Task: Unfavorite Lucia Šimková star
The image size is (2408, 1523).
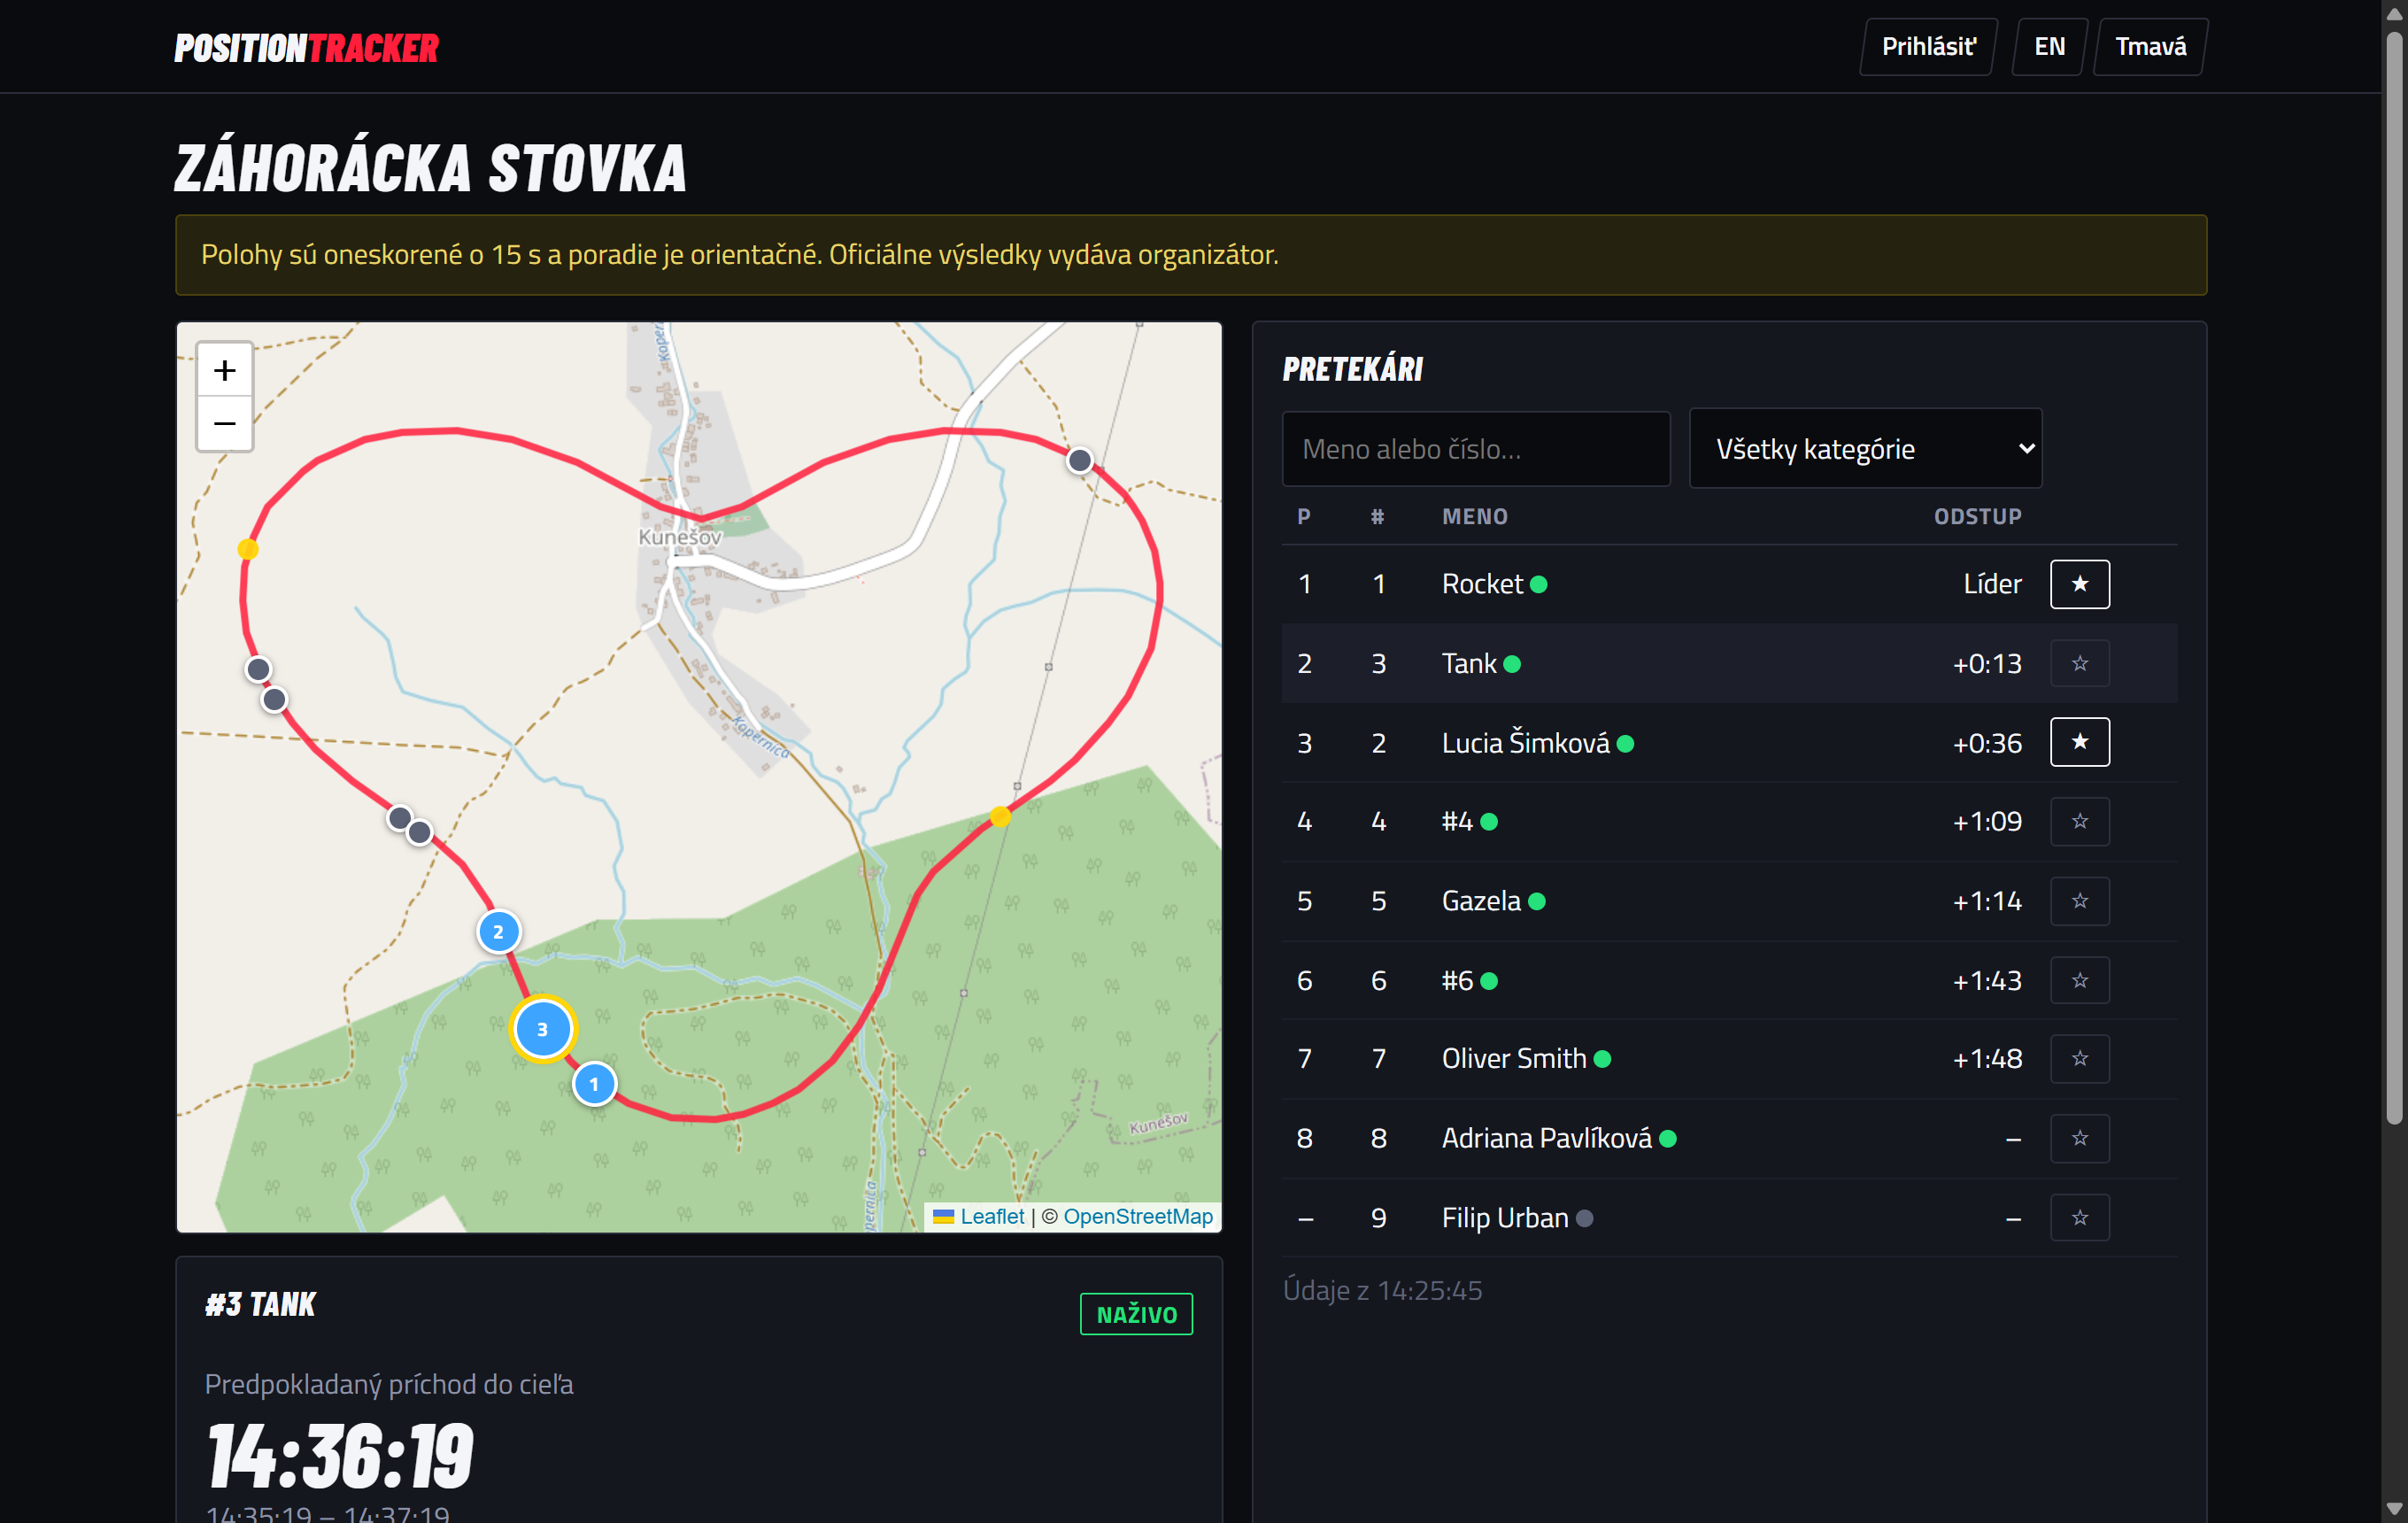Action: [2079, 742]
